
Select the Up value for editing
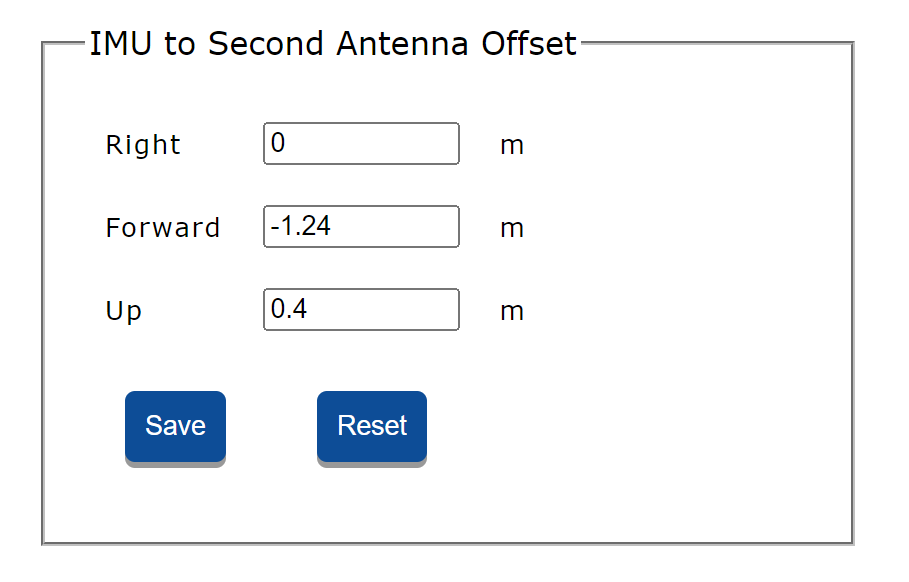pos(360,309)
